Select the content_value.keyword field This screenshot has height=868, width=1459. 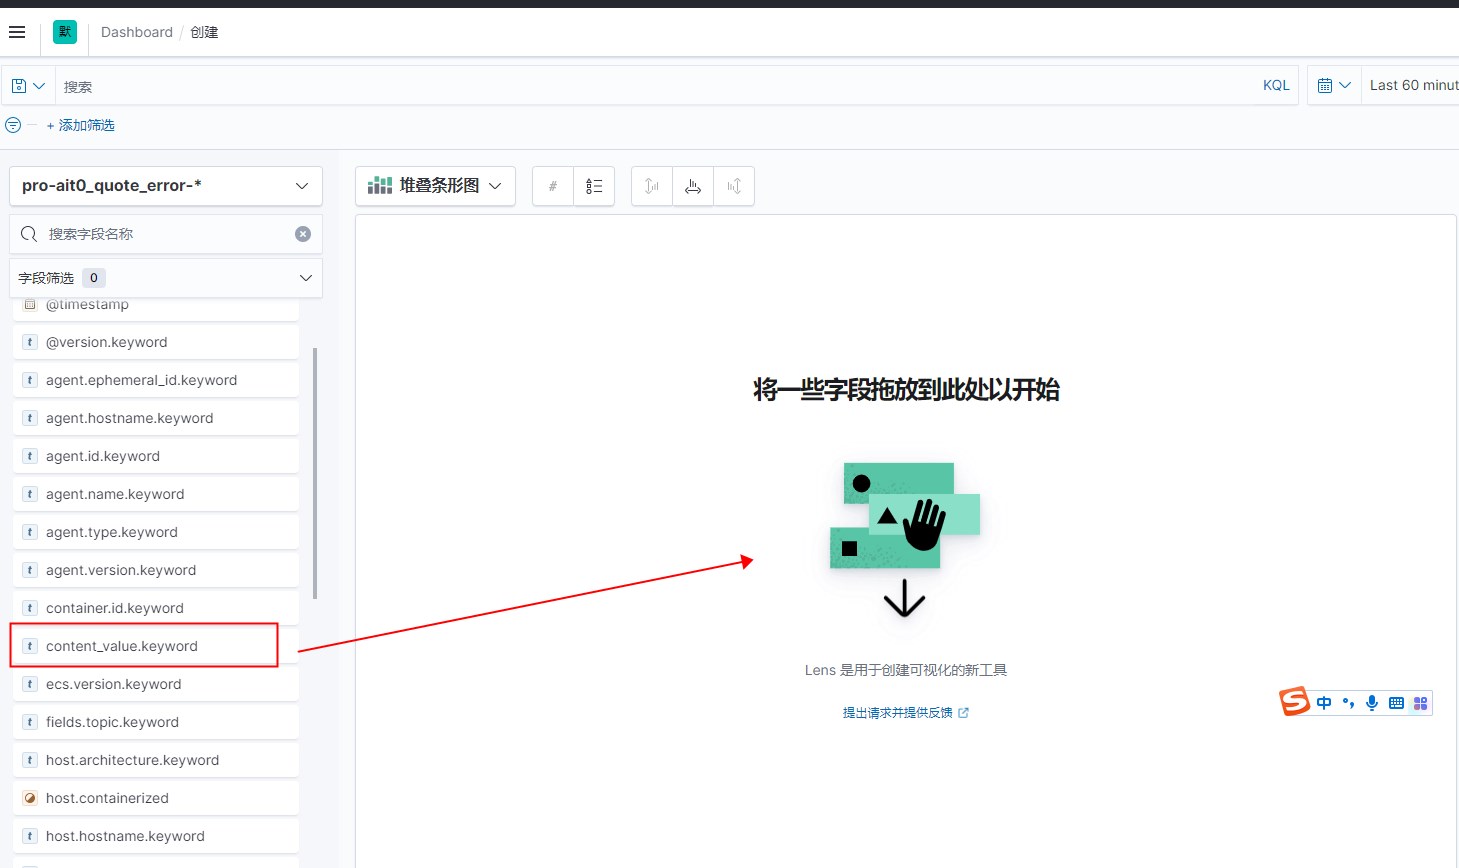122,646
